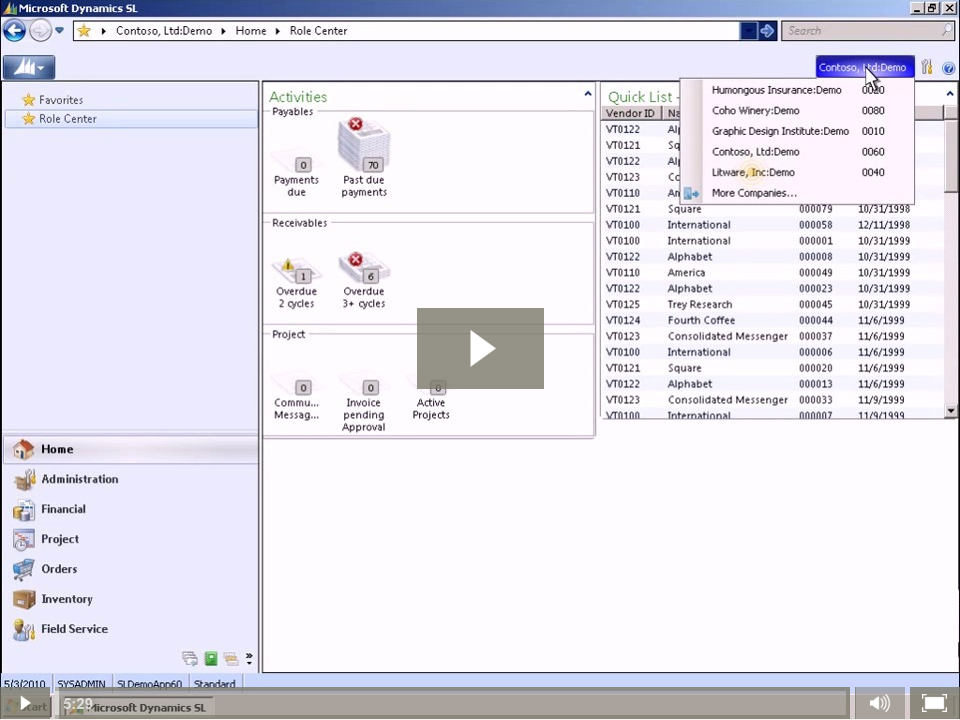Choose Litware, Inc:Demo from company menu

pyautogui.click(x=798, y=173)
